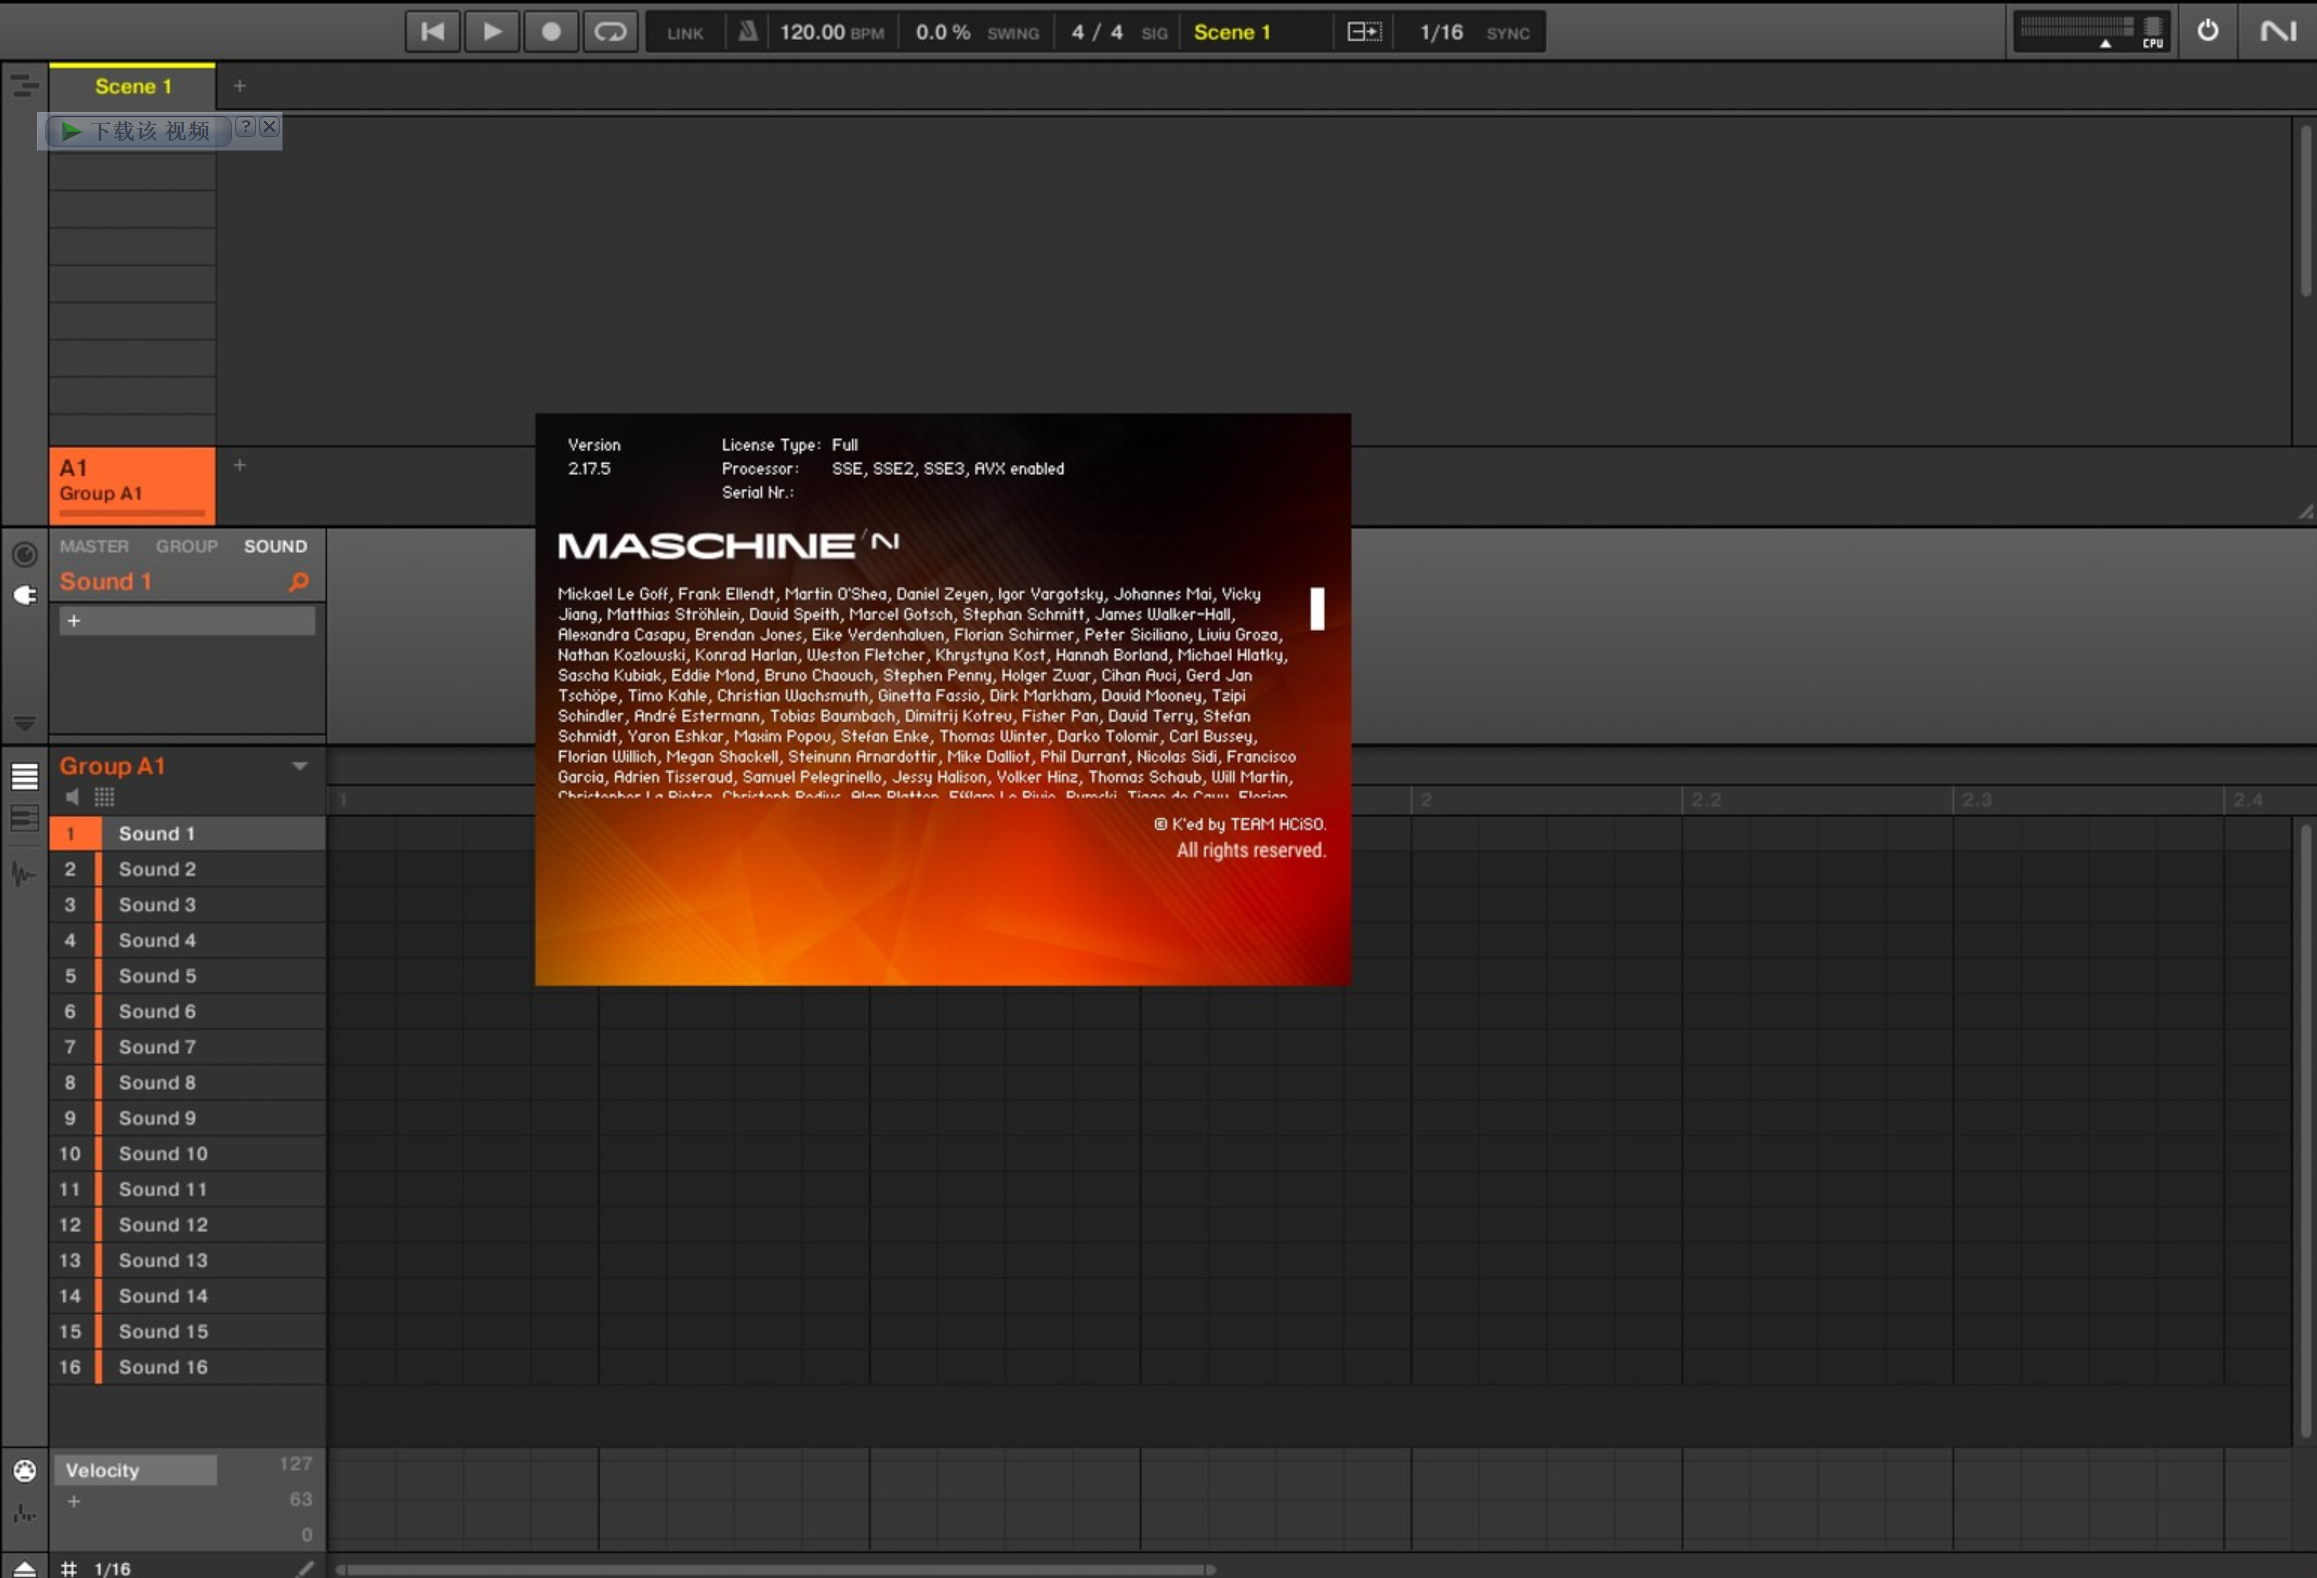Select Sound 13 row
Screen dimensions: 2317x1578
pyautogui.click(x=187, y=1260)
